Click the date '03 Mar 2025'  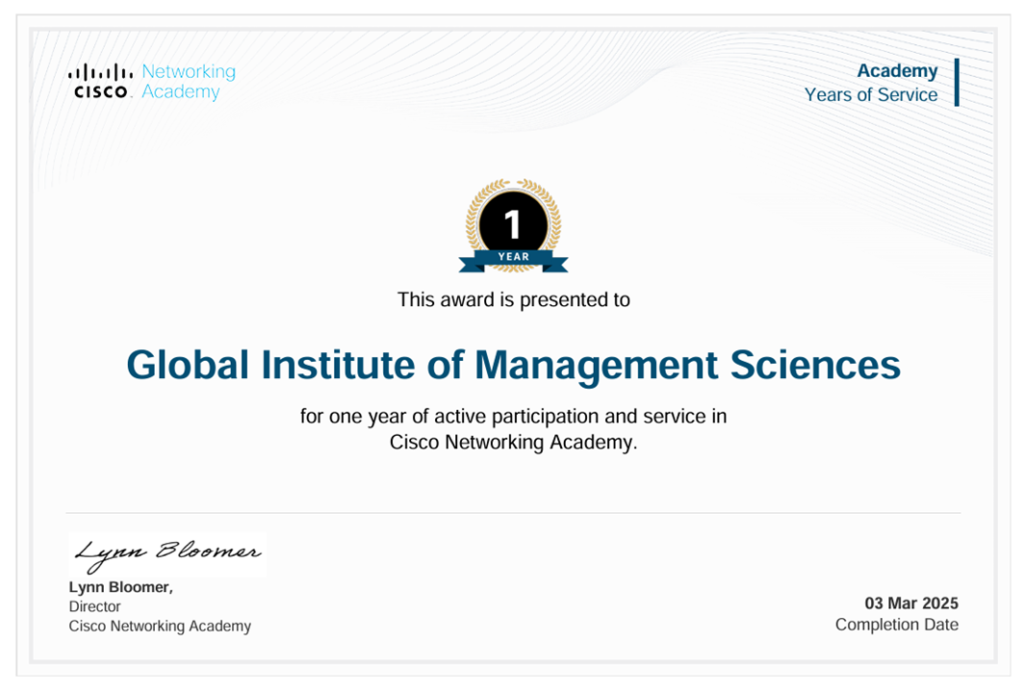pos(911,603)
